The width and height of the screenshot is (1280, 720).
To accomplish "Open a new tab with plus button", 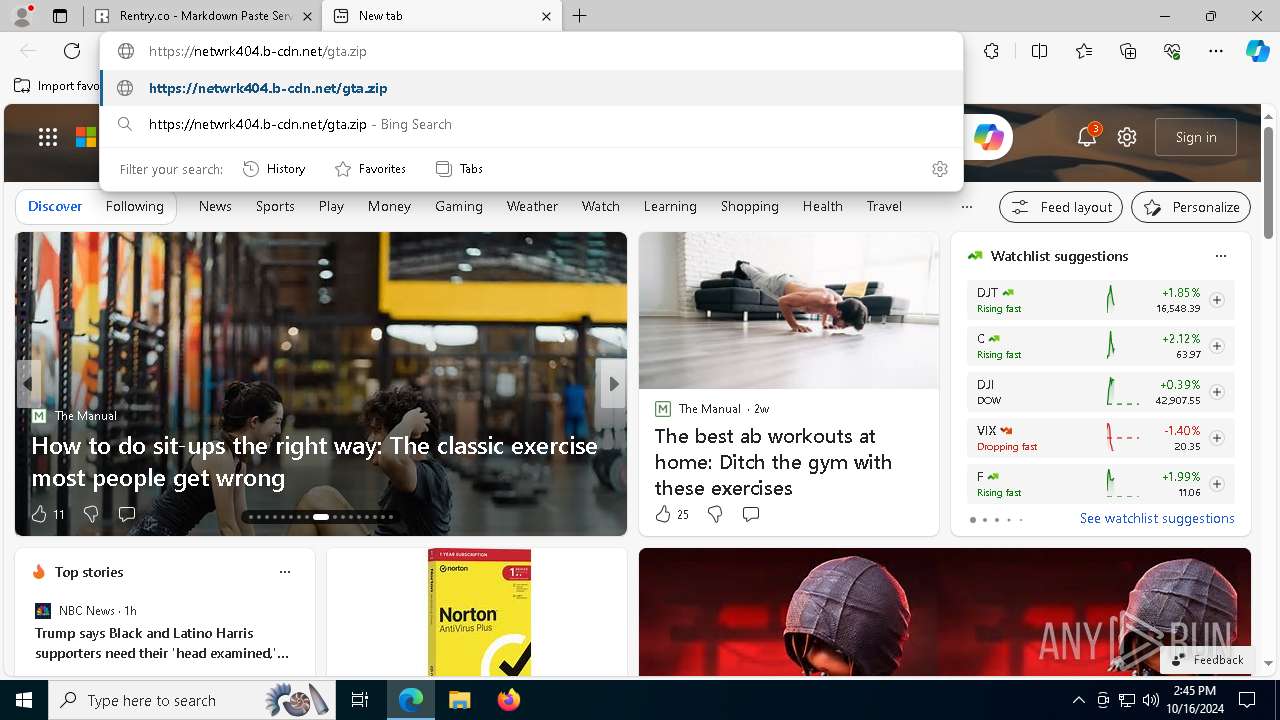I will click(x=580, y=16).
